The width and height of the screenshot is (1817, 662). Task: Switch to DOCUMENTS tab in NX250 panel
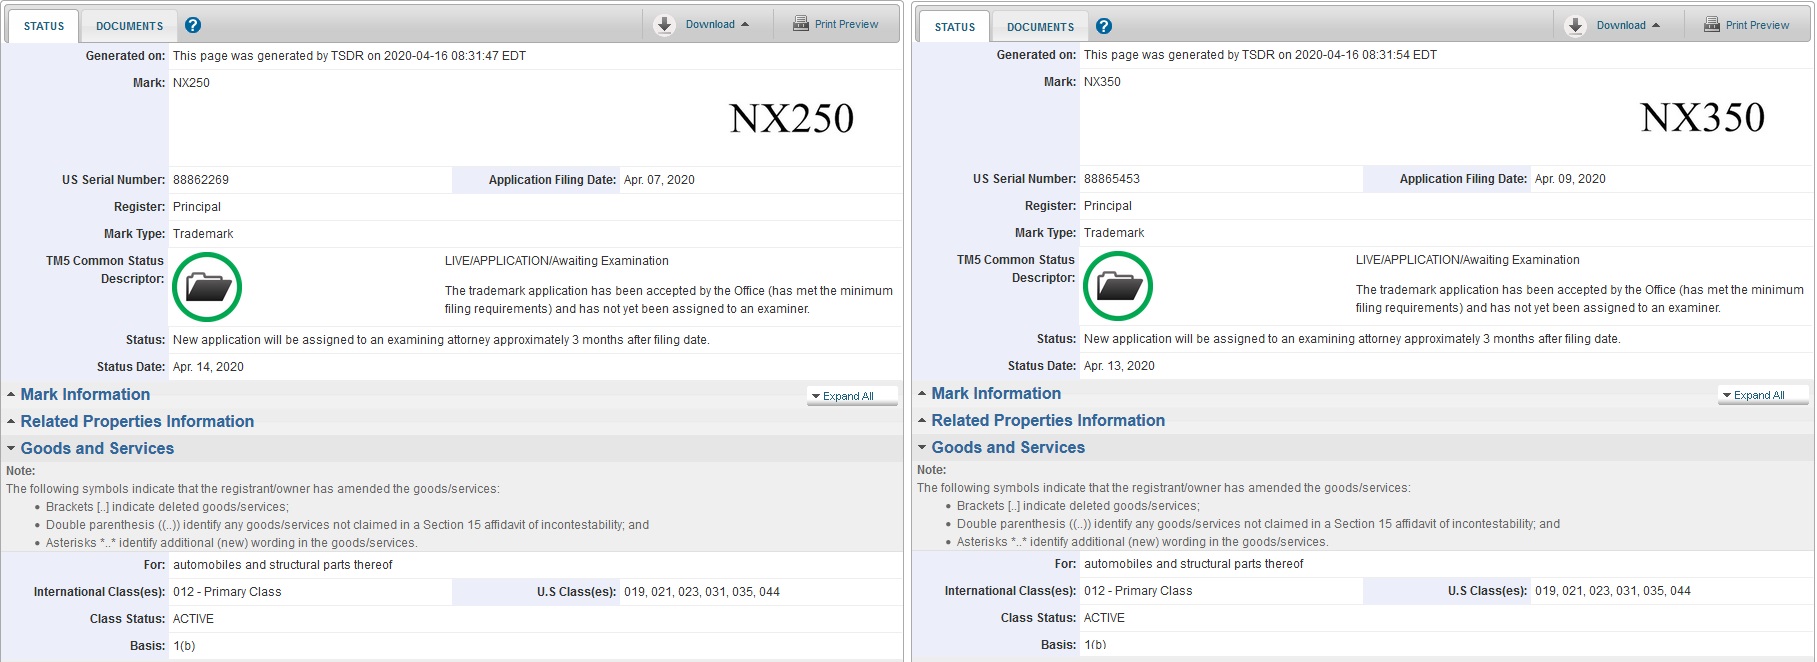[129, 26]
